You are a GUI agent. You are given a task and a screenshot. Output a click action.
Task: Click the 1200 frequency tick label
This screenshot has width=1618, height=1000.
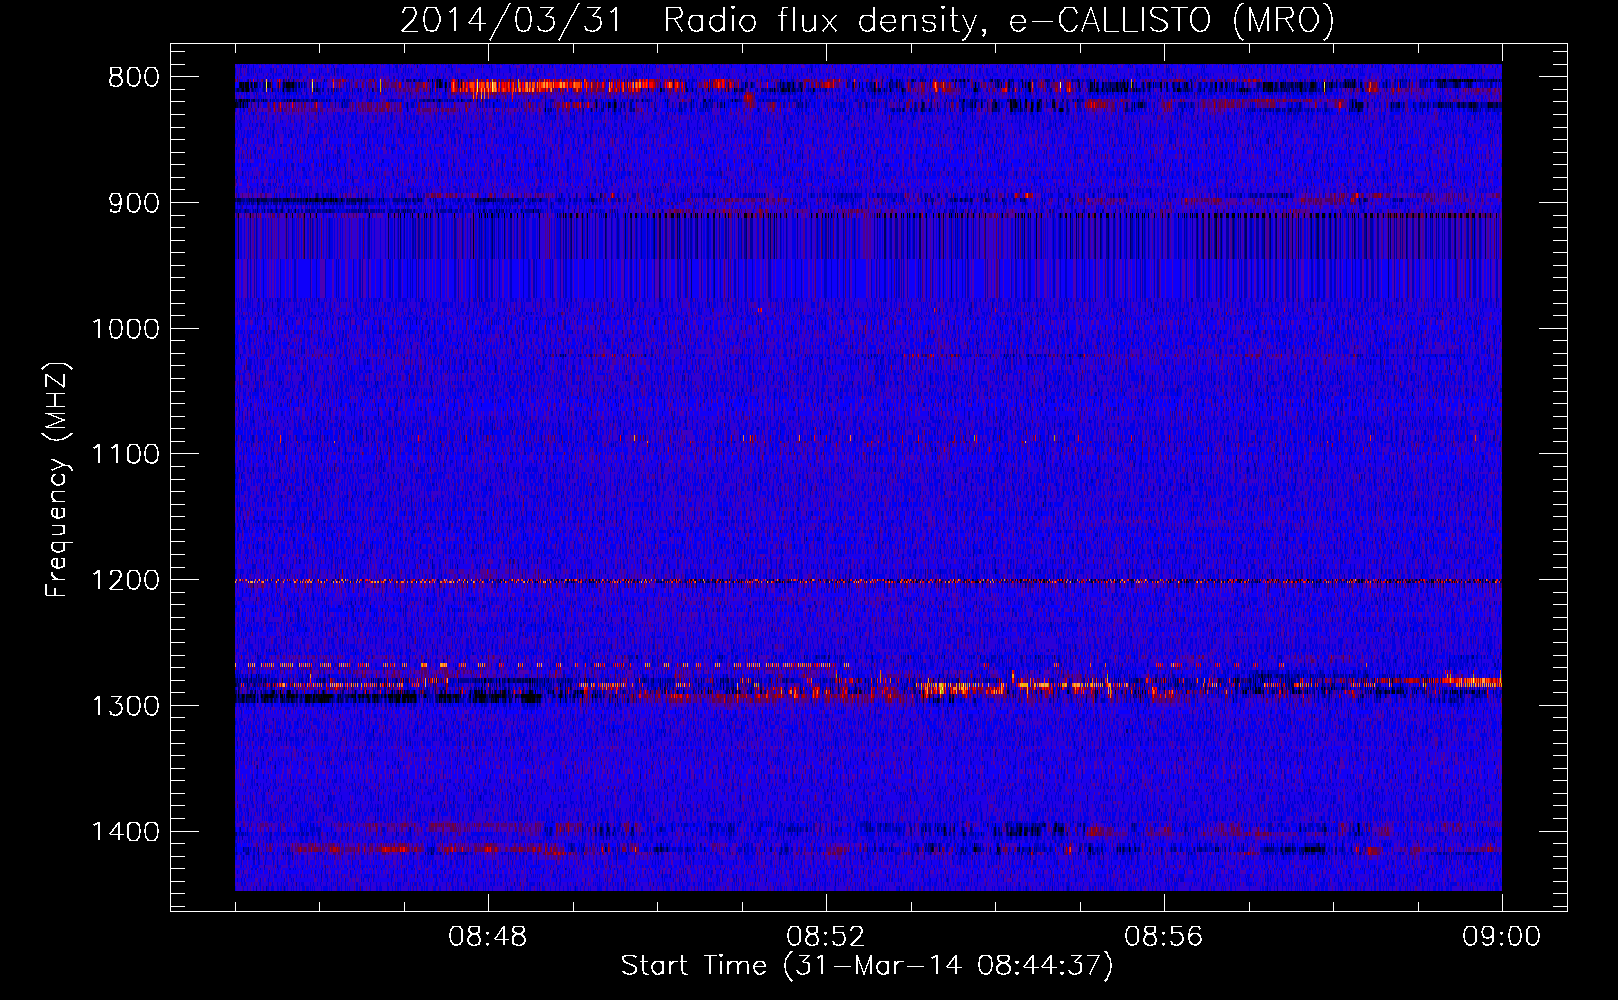point(126,581)
